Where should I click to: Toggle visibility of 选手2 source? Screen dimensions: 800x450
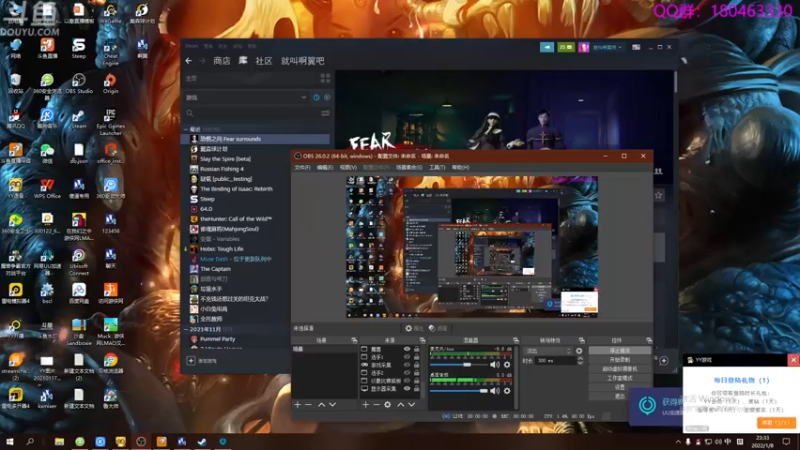coord(407,373)
